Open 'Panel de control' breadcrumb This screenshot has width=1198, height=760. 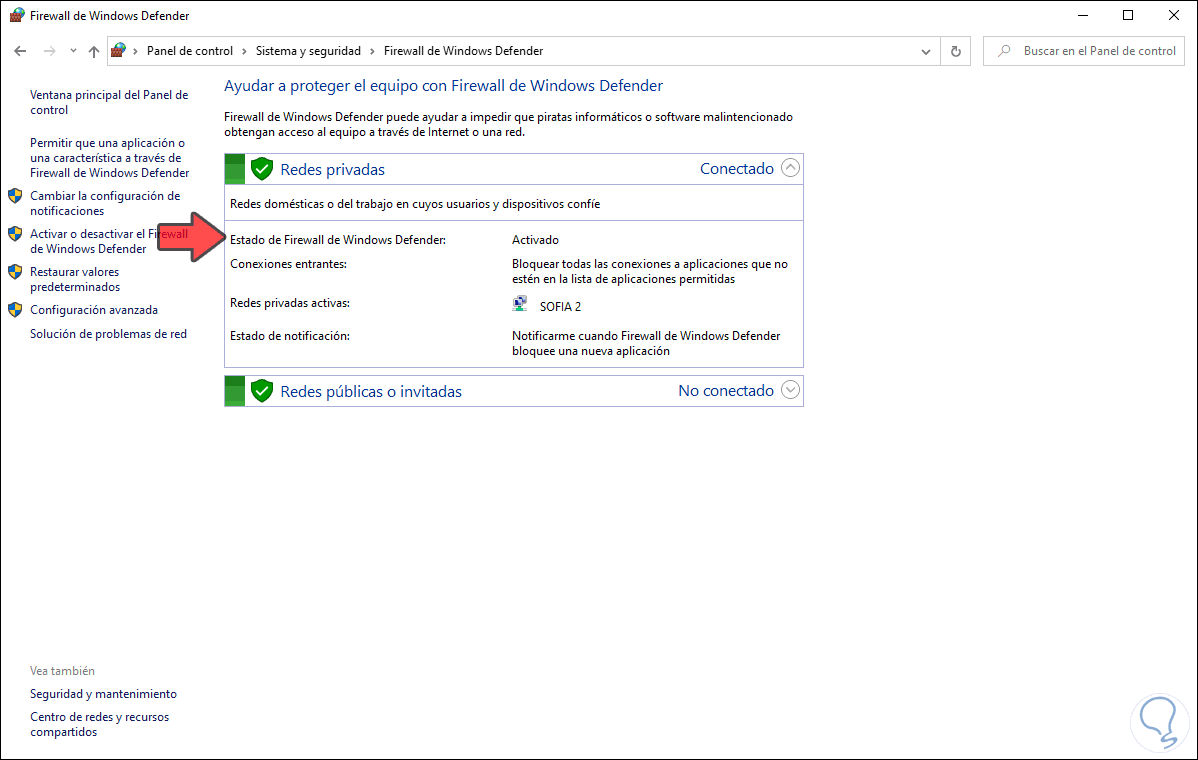click(189, 50)
